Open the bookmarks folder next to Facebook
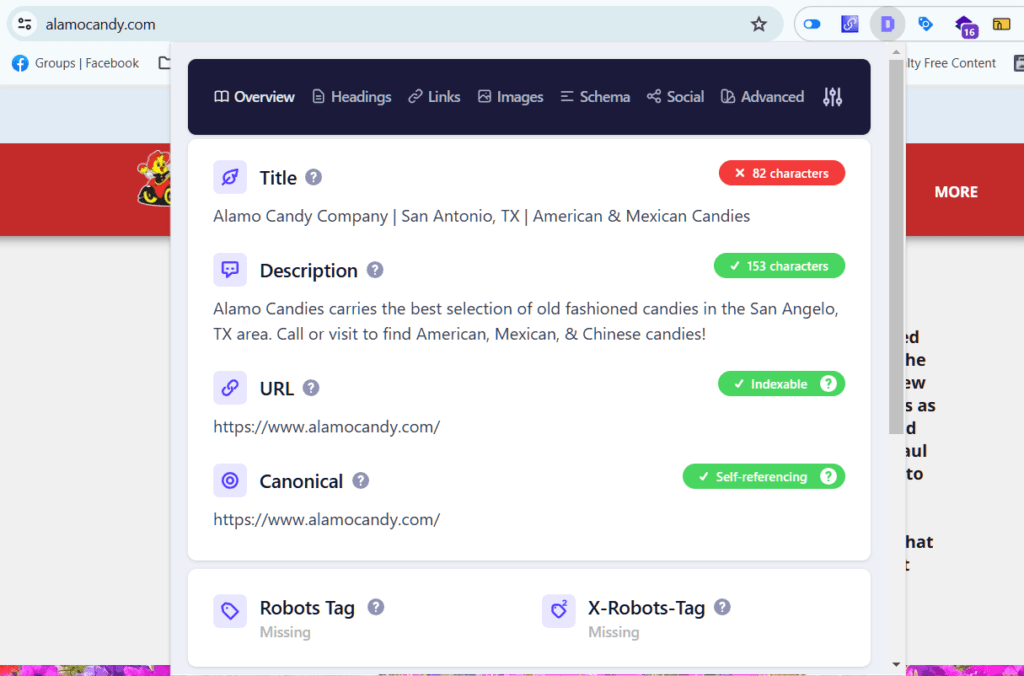This screenshot has height=676, width=1024. point(165,63)
